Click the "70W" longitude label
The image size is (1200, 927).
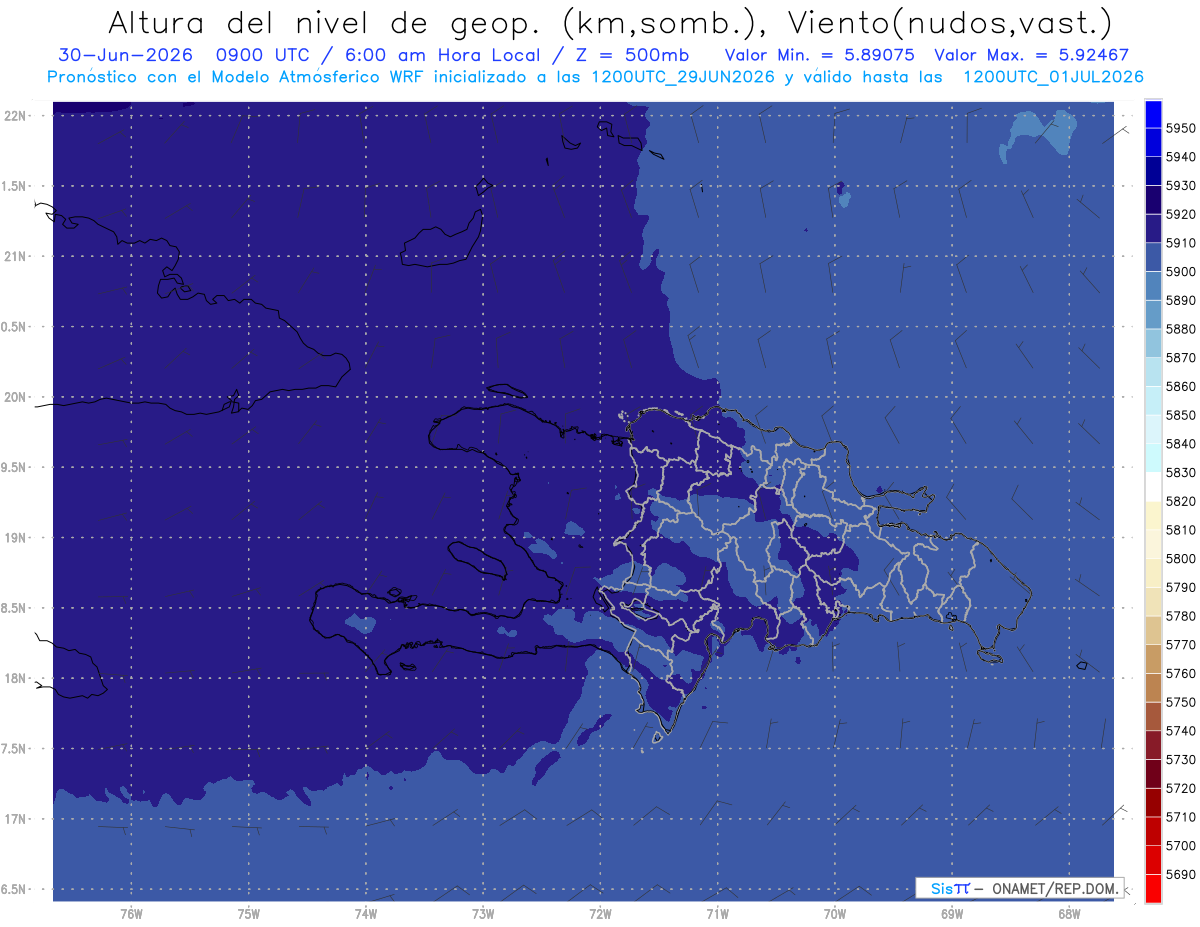coord(835,914)
